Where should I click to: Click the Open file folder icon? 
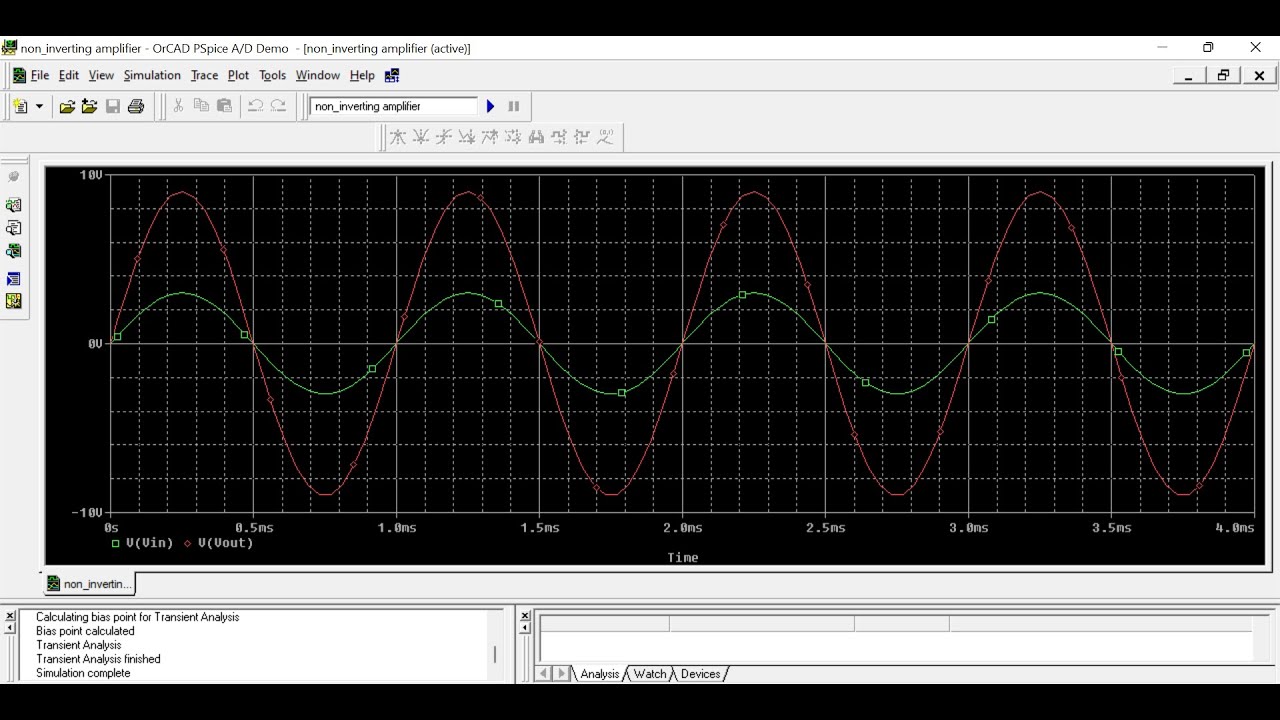pyautogui.click(x=67, y=106)
